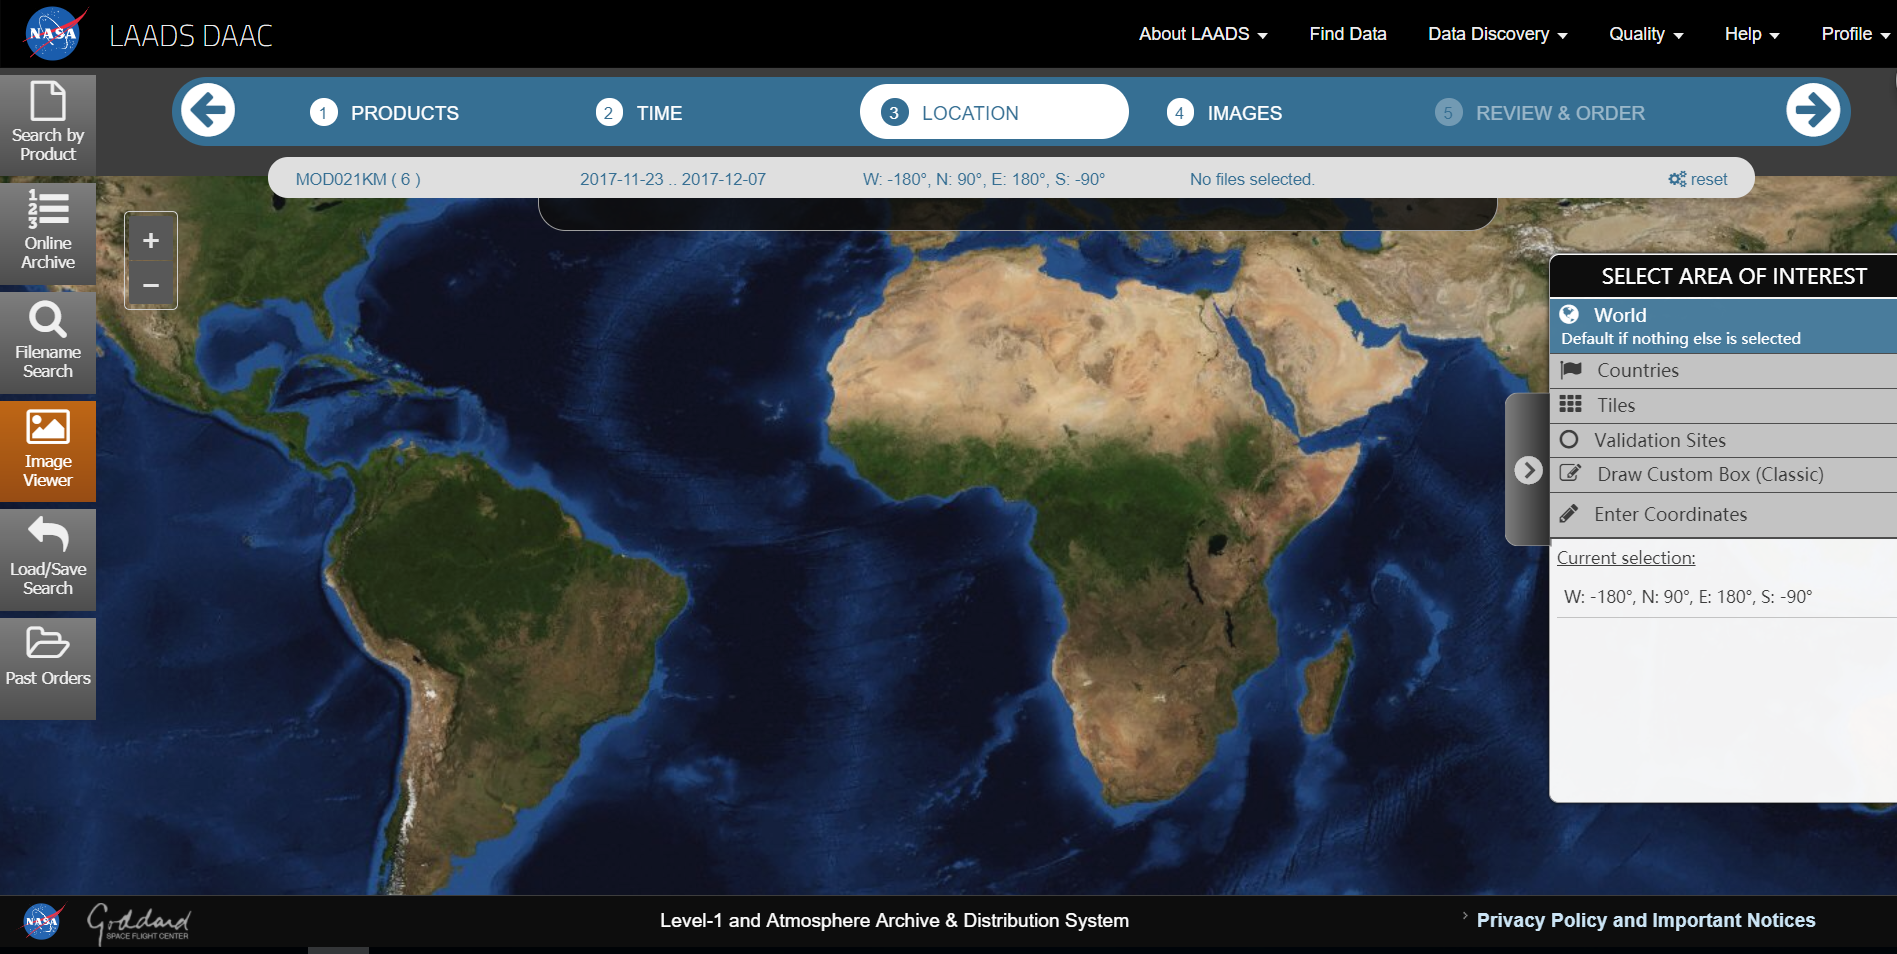
Task: Click the NASA logo in header
Action: pyautogui.click(x=55, y=33)
